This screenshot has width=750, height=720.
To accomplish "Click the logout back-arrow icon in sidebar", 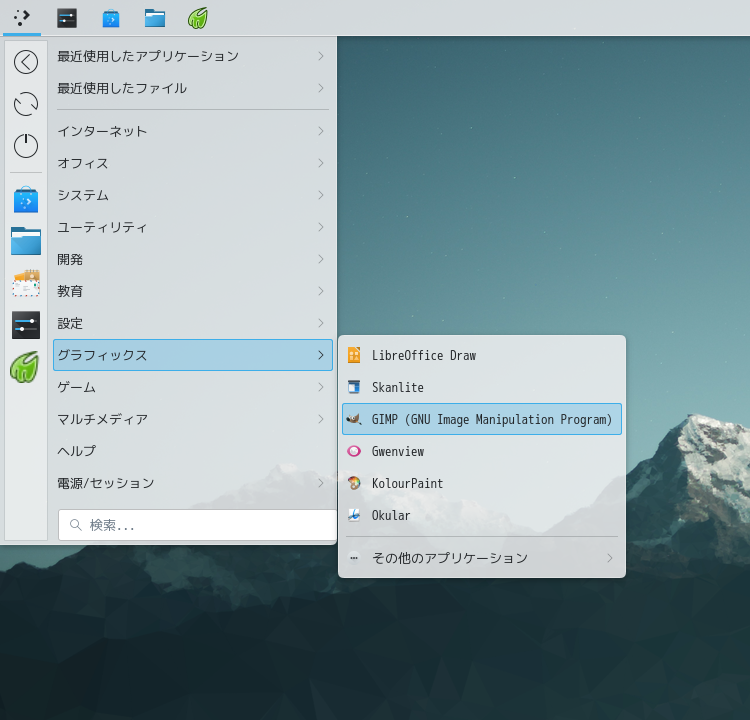I will (x=26, y=62).
